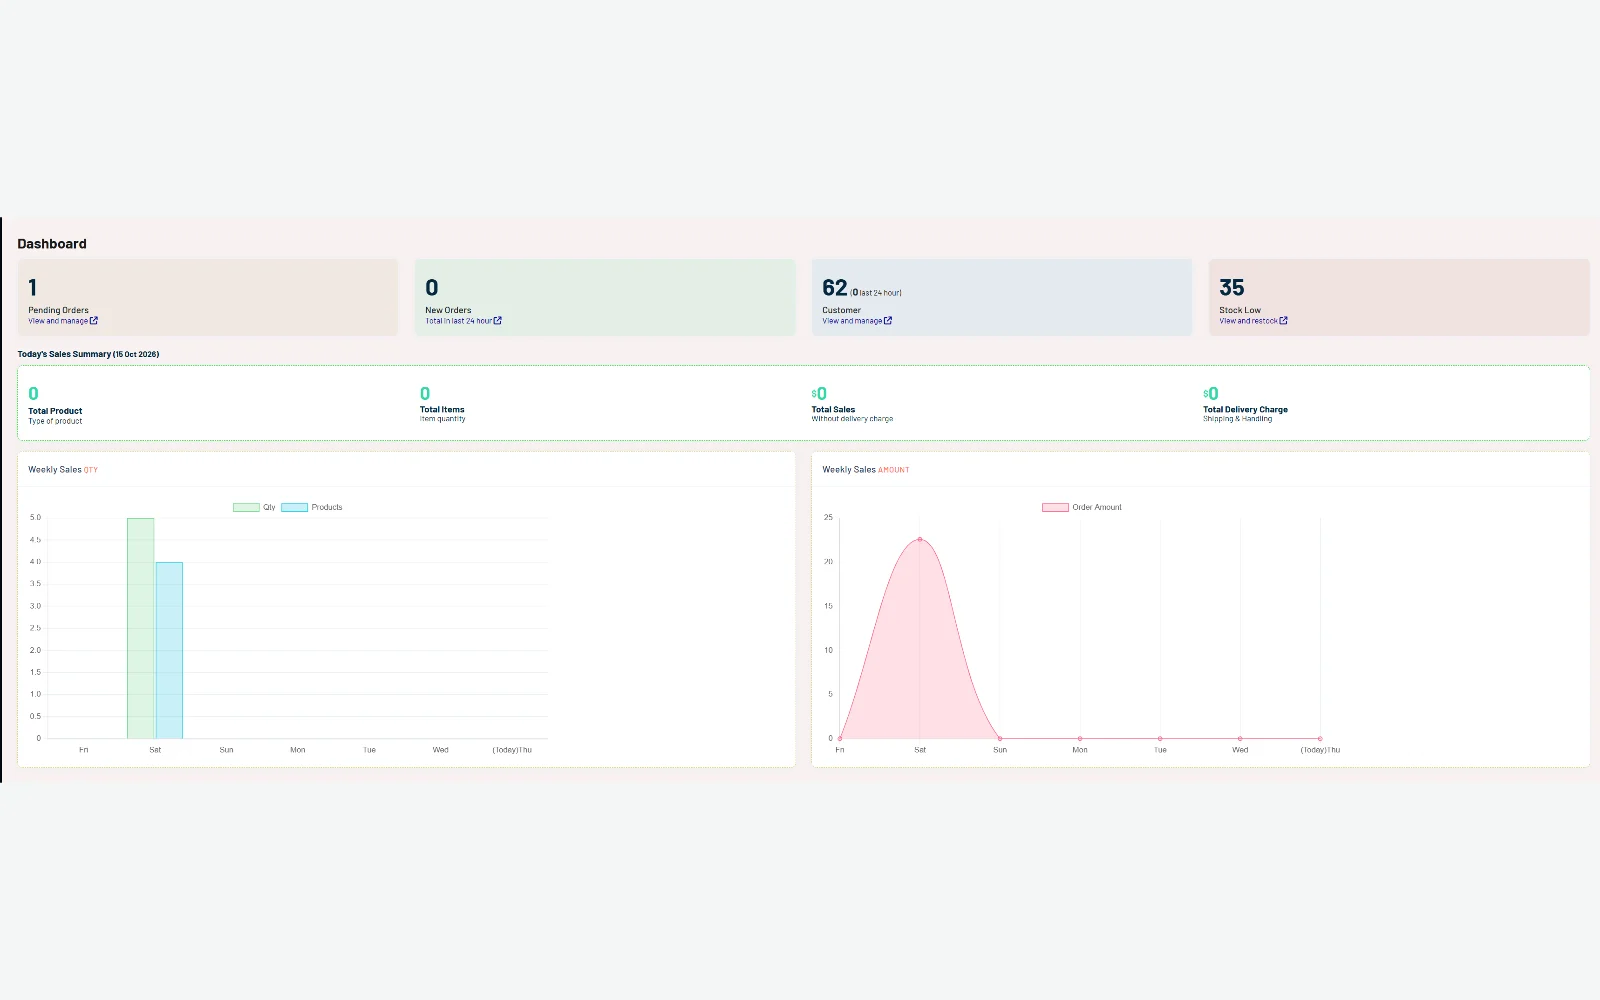Select the Tue data point on amount chart
1600x1000 pixels.
point(1160,739)
